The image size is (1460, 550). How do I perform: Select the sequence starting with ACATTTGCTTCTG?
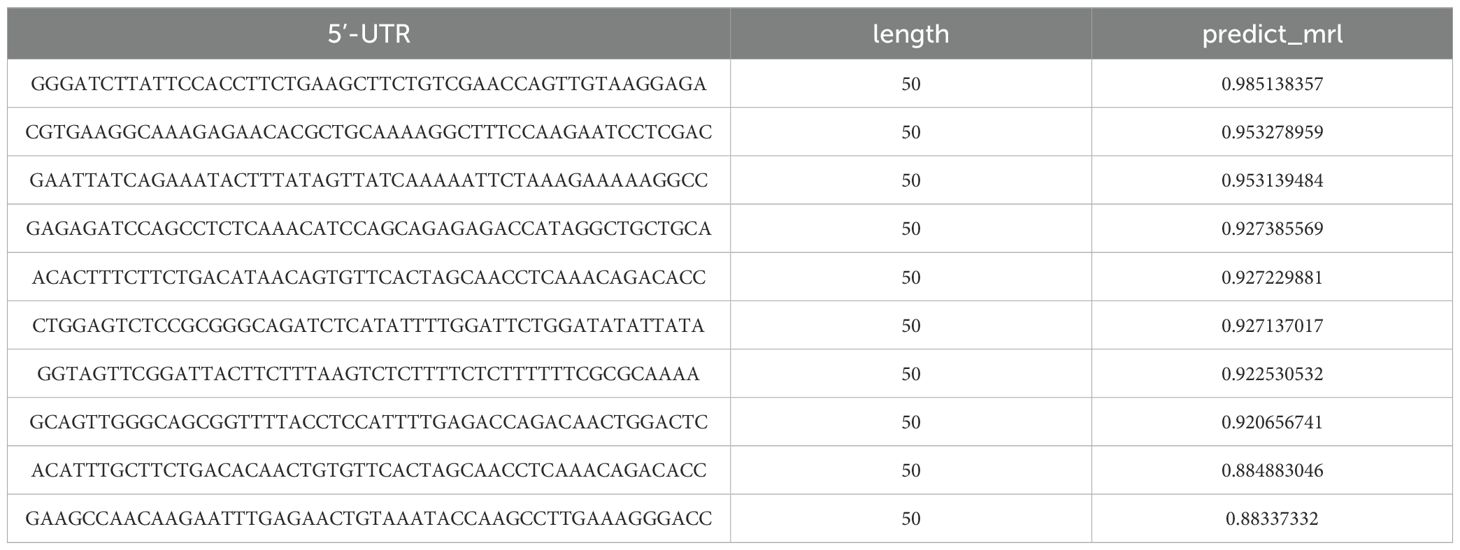[368, 470]
